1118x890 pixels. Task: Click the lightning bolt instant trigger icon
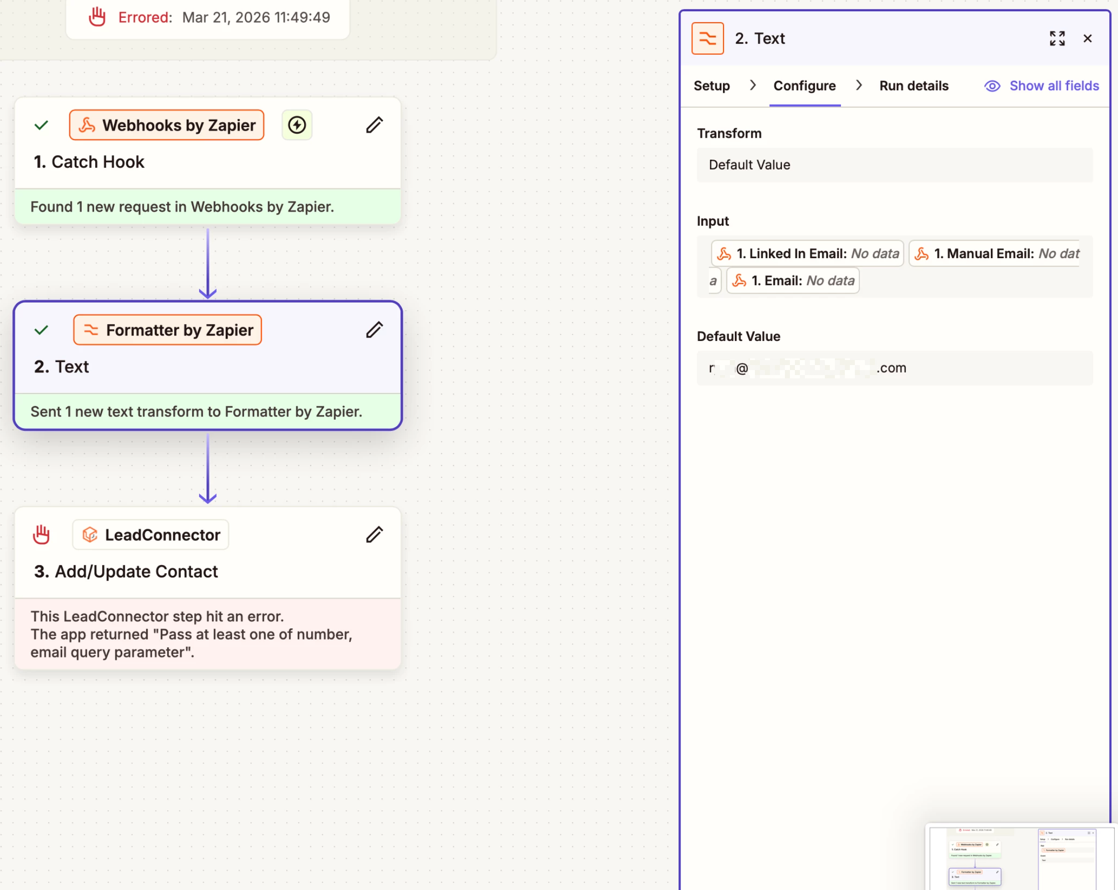click(297, 125)
